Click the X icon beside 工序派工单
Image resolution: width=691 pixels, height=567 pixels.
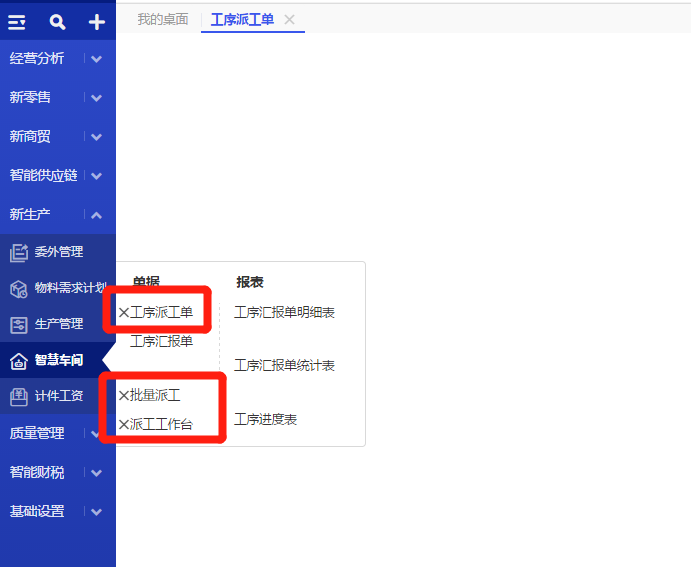[x=124, y=313]
